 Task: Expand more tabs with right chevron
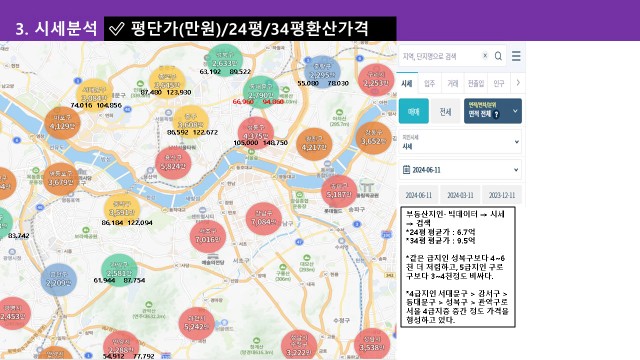click(518, 83)
